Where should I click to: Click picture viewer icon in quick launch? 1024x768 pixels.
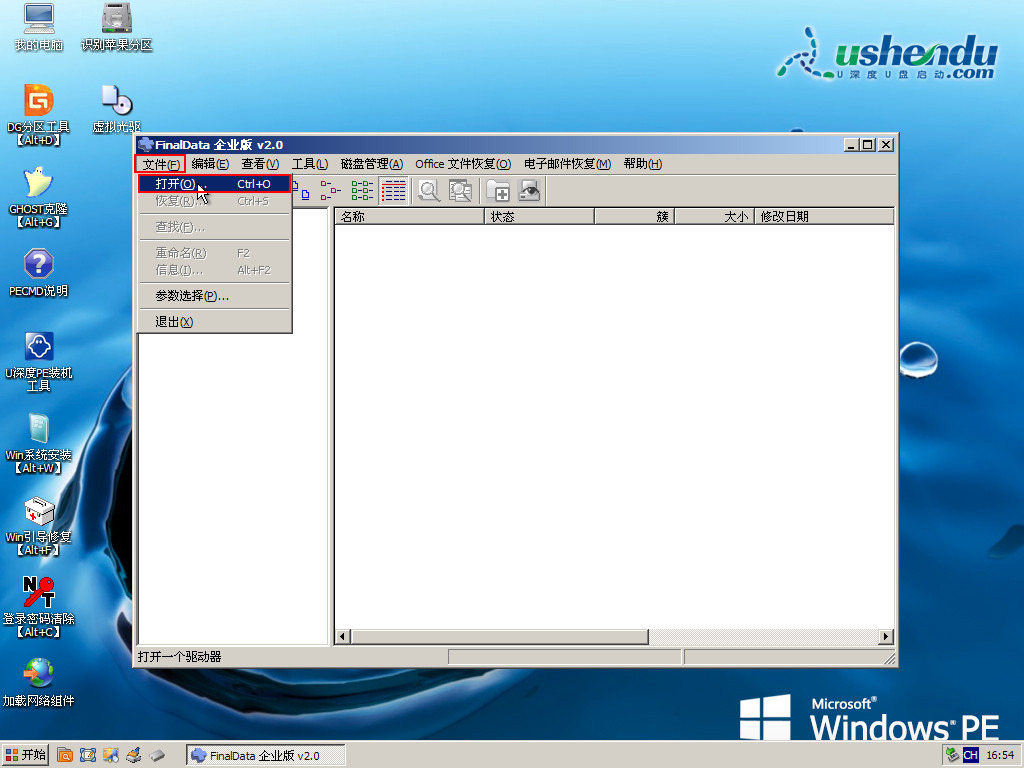[110, 756]
